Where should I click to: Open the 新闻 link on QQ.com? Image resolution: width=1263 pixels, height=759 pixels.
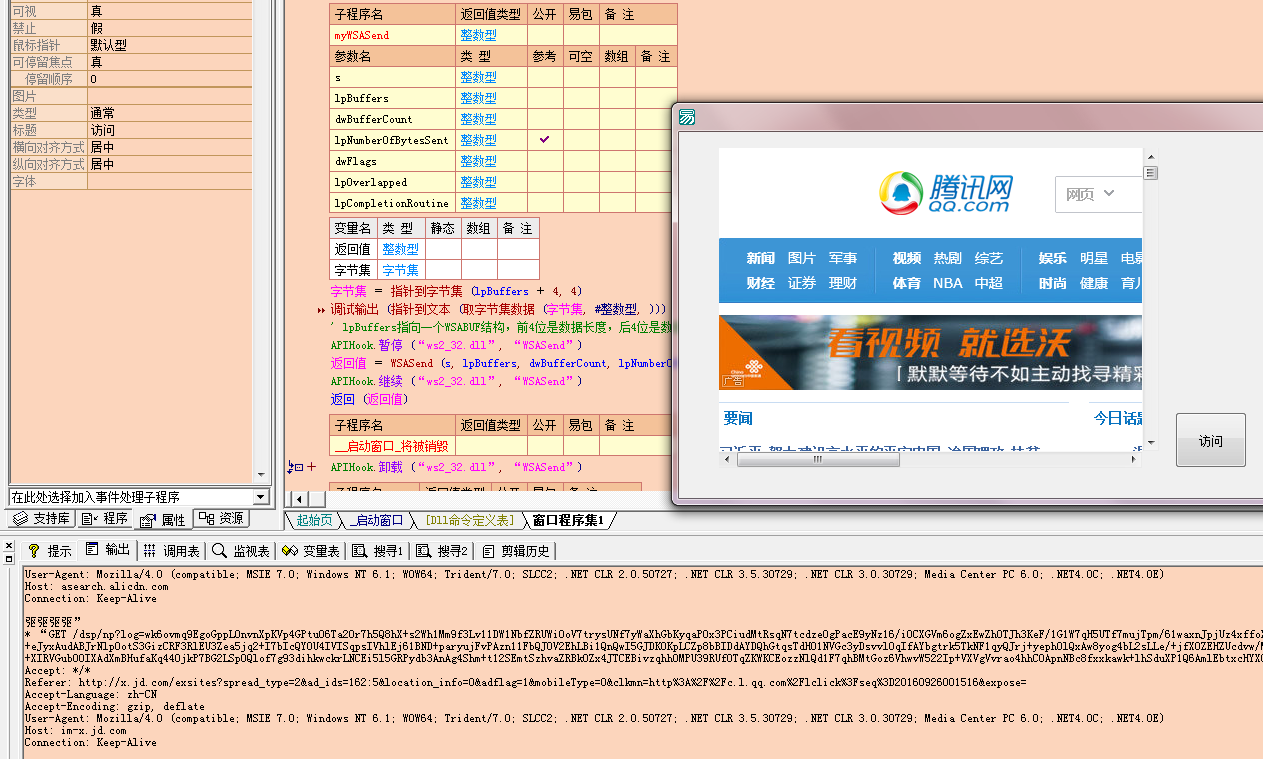(x=760, y=258)
